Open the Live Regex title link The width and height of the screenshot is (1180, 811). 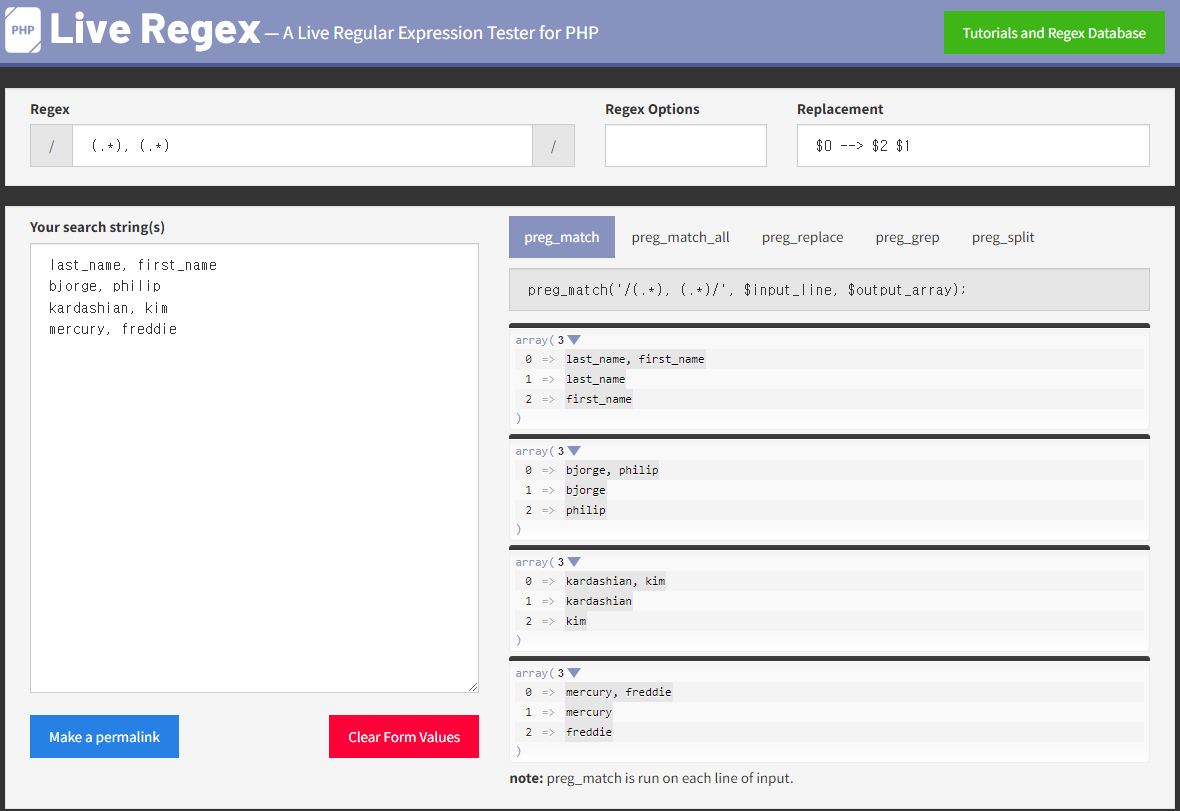pyautogui.click(x=155, y=29)
